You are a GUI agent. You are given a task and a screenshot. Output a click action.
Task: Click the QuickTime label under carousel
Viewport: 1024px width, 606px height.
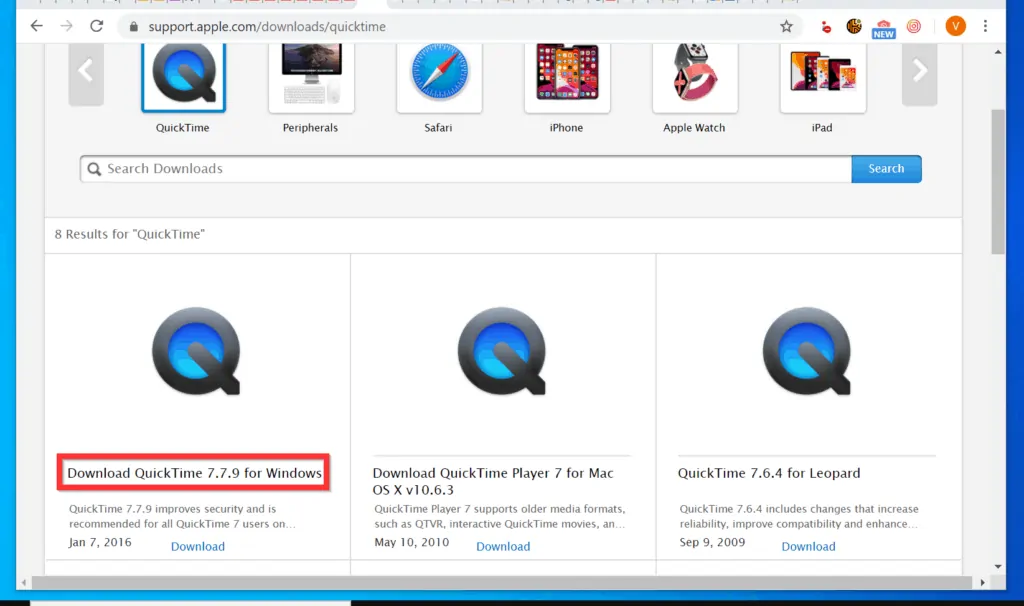[183, 128]
